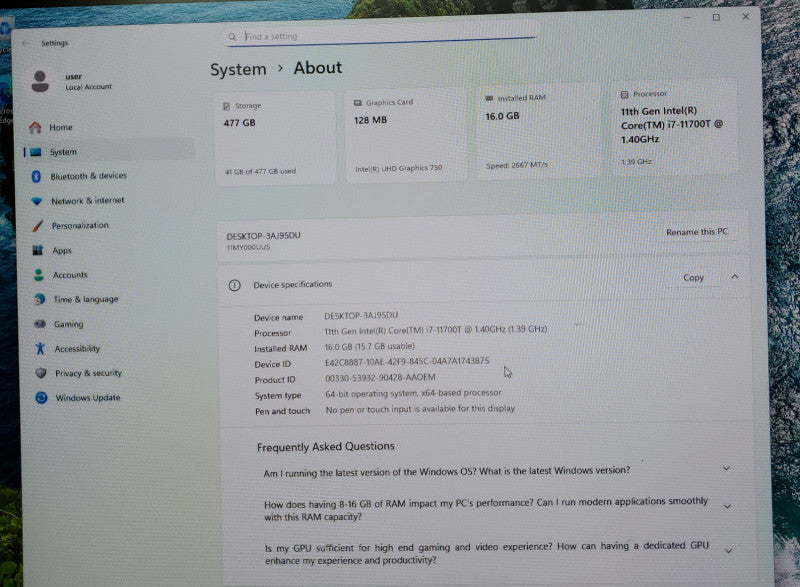Click the 16.0 GB (15.7 GB usable) text
Screen dimensions: 800x587
(x=369, y=346)
